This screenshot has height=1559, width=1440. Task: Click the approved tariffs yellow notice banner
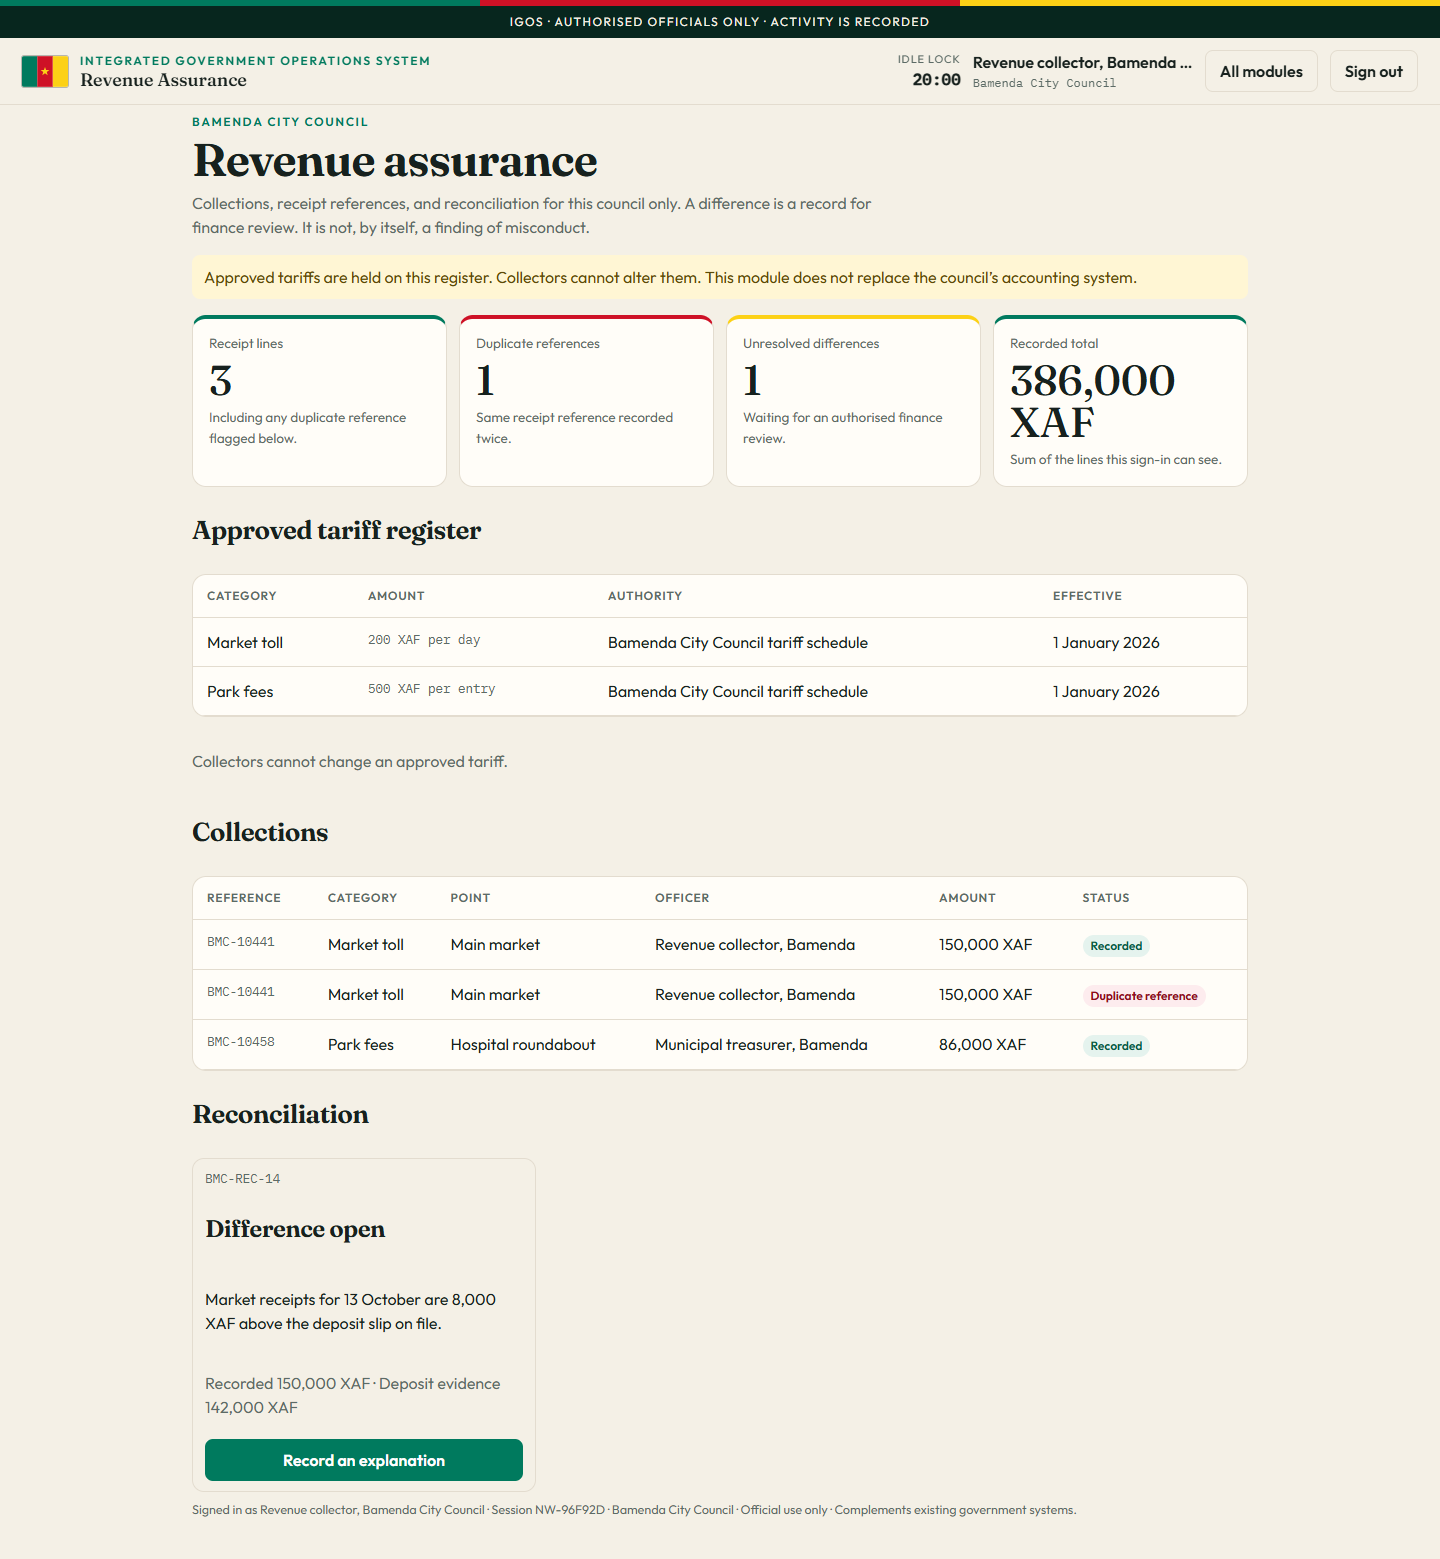720,277
